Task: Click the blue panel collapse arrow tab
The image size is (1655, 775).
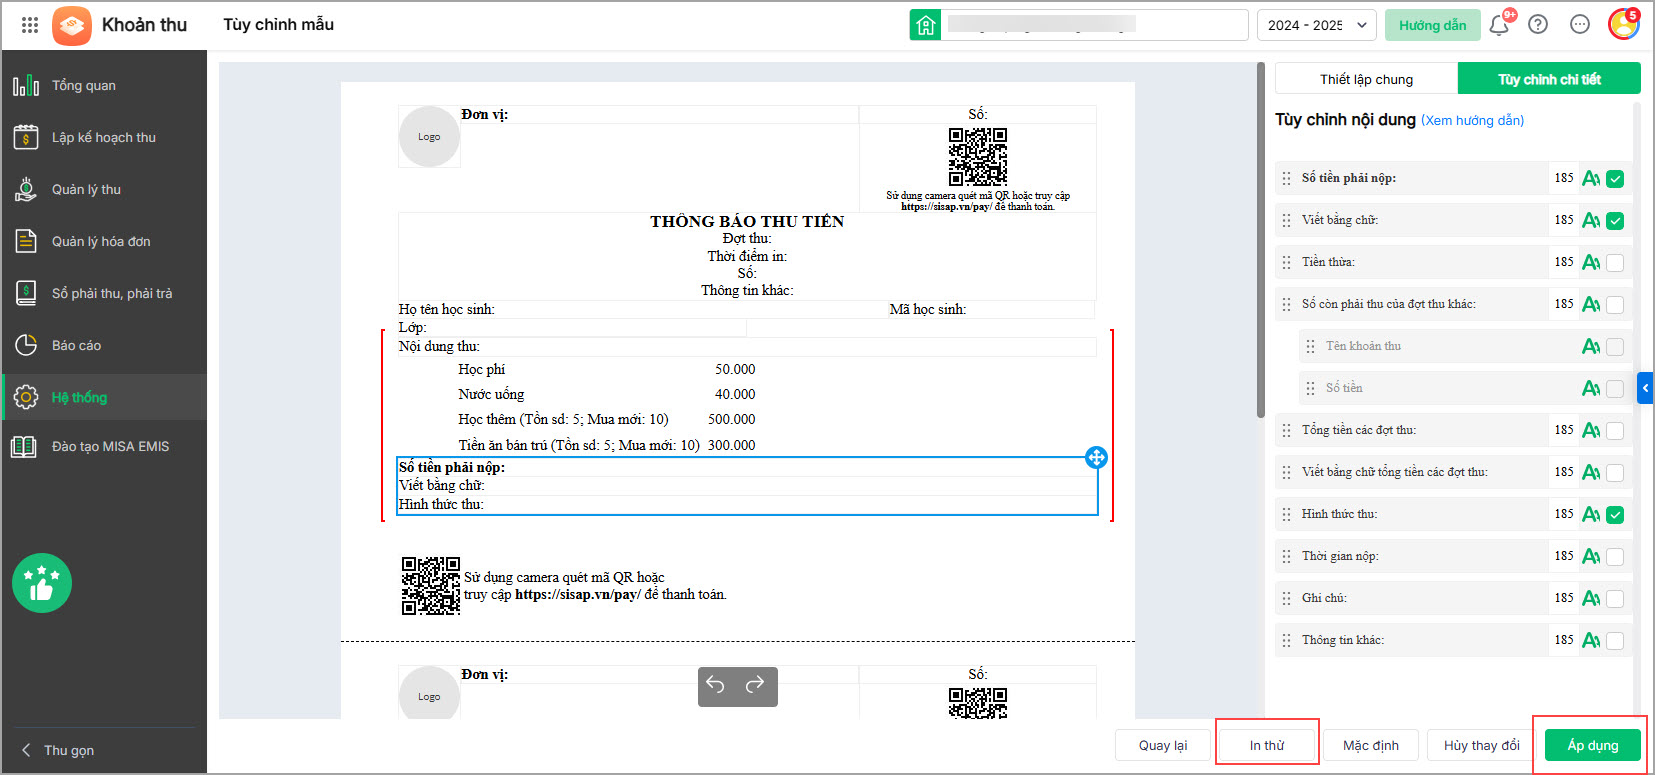Action: tap(1645, 388)
